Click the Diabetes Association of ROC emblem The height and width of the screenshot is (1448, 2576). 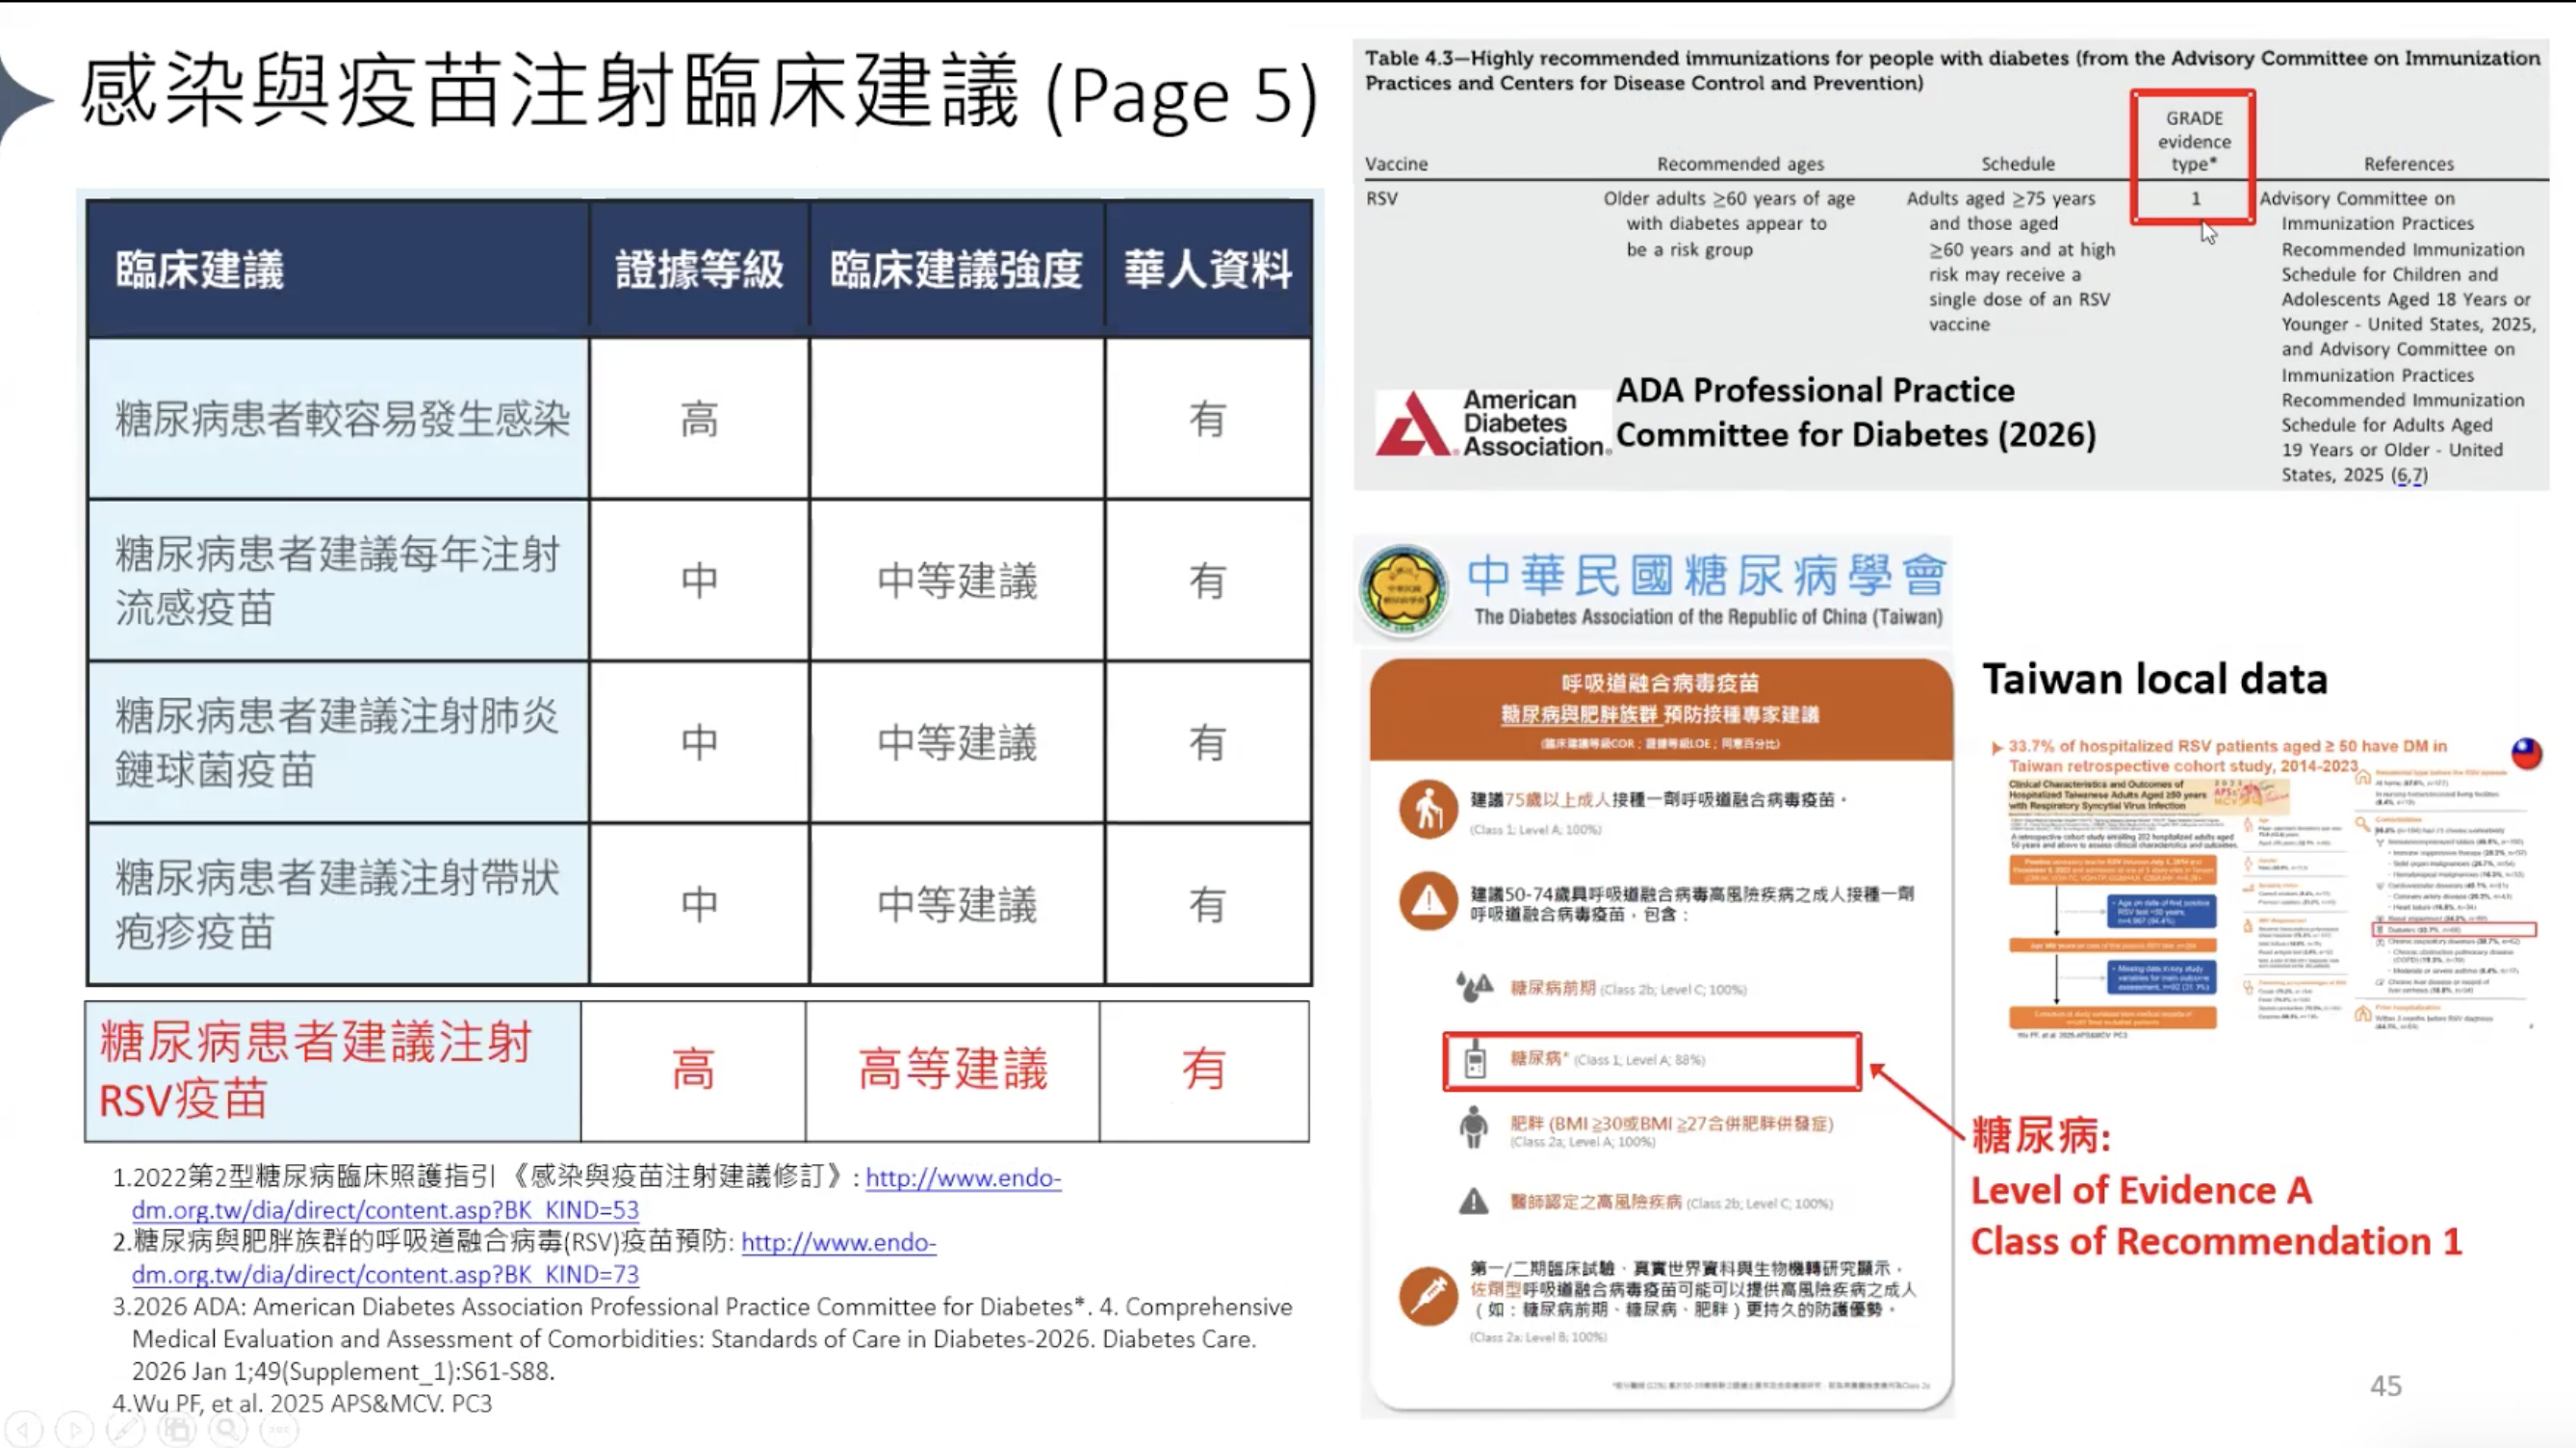pyautogui.click(x=1404, y=590)
